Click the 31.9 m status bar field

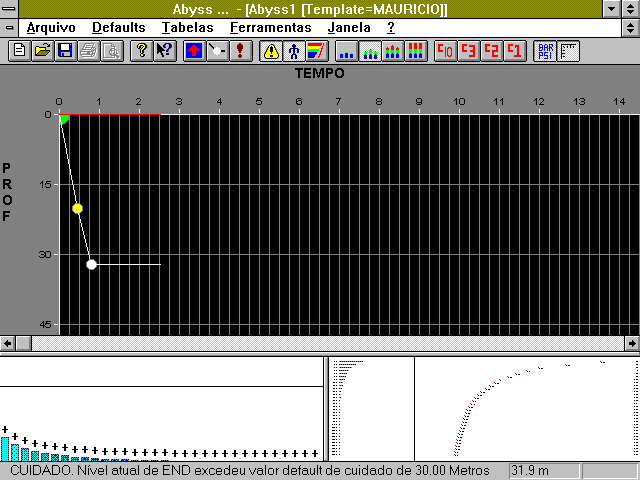point(544,471)
